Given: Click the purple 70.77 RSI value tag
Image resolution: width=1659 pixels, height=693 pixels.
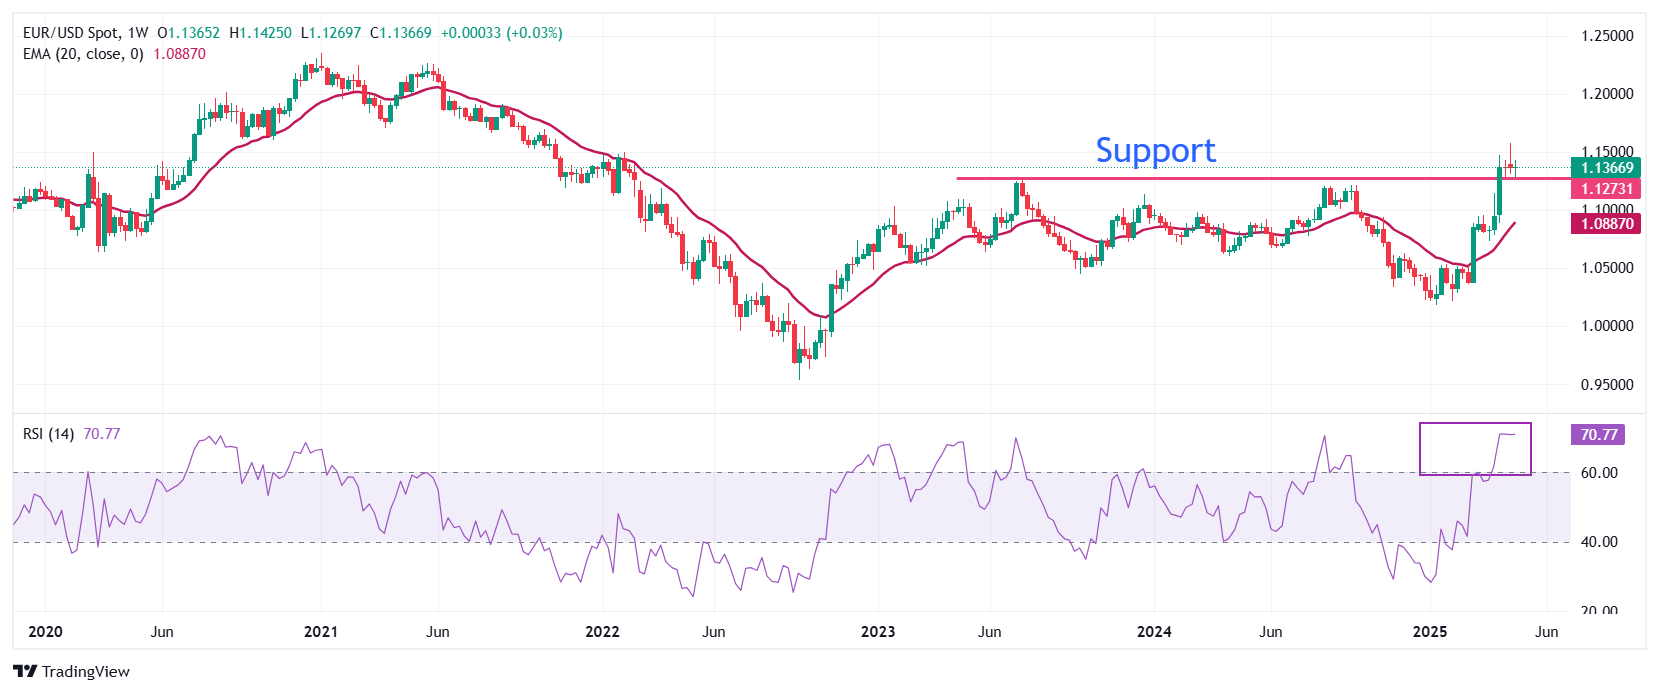Looking at the screenshot, I should pyautogui.click(x=1598, y=435).
